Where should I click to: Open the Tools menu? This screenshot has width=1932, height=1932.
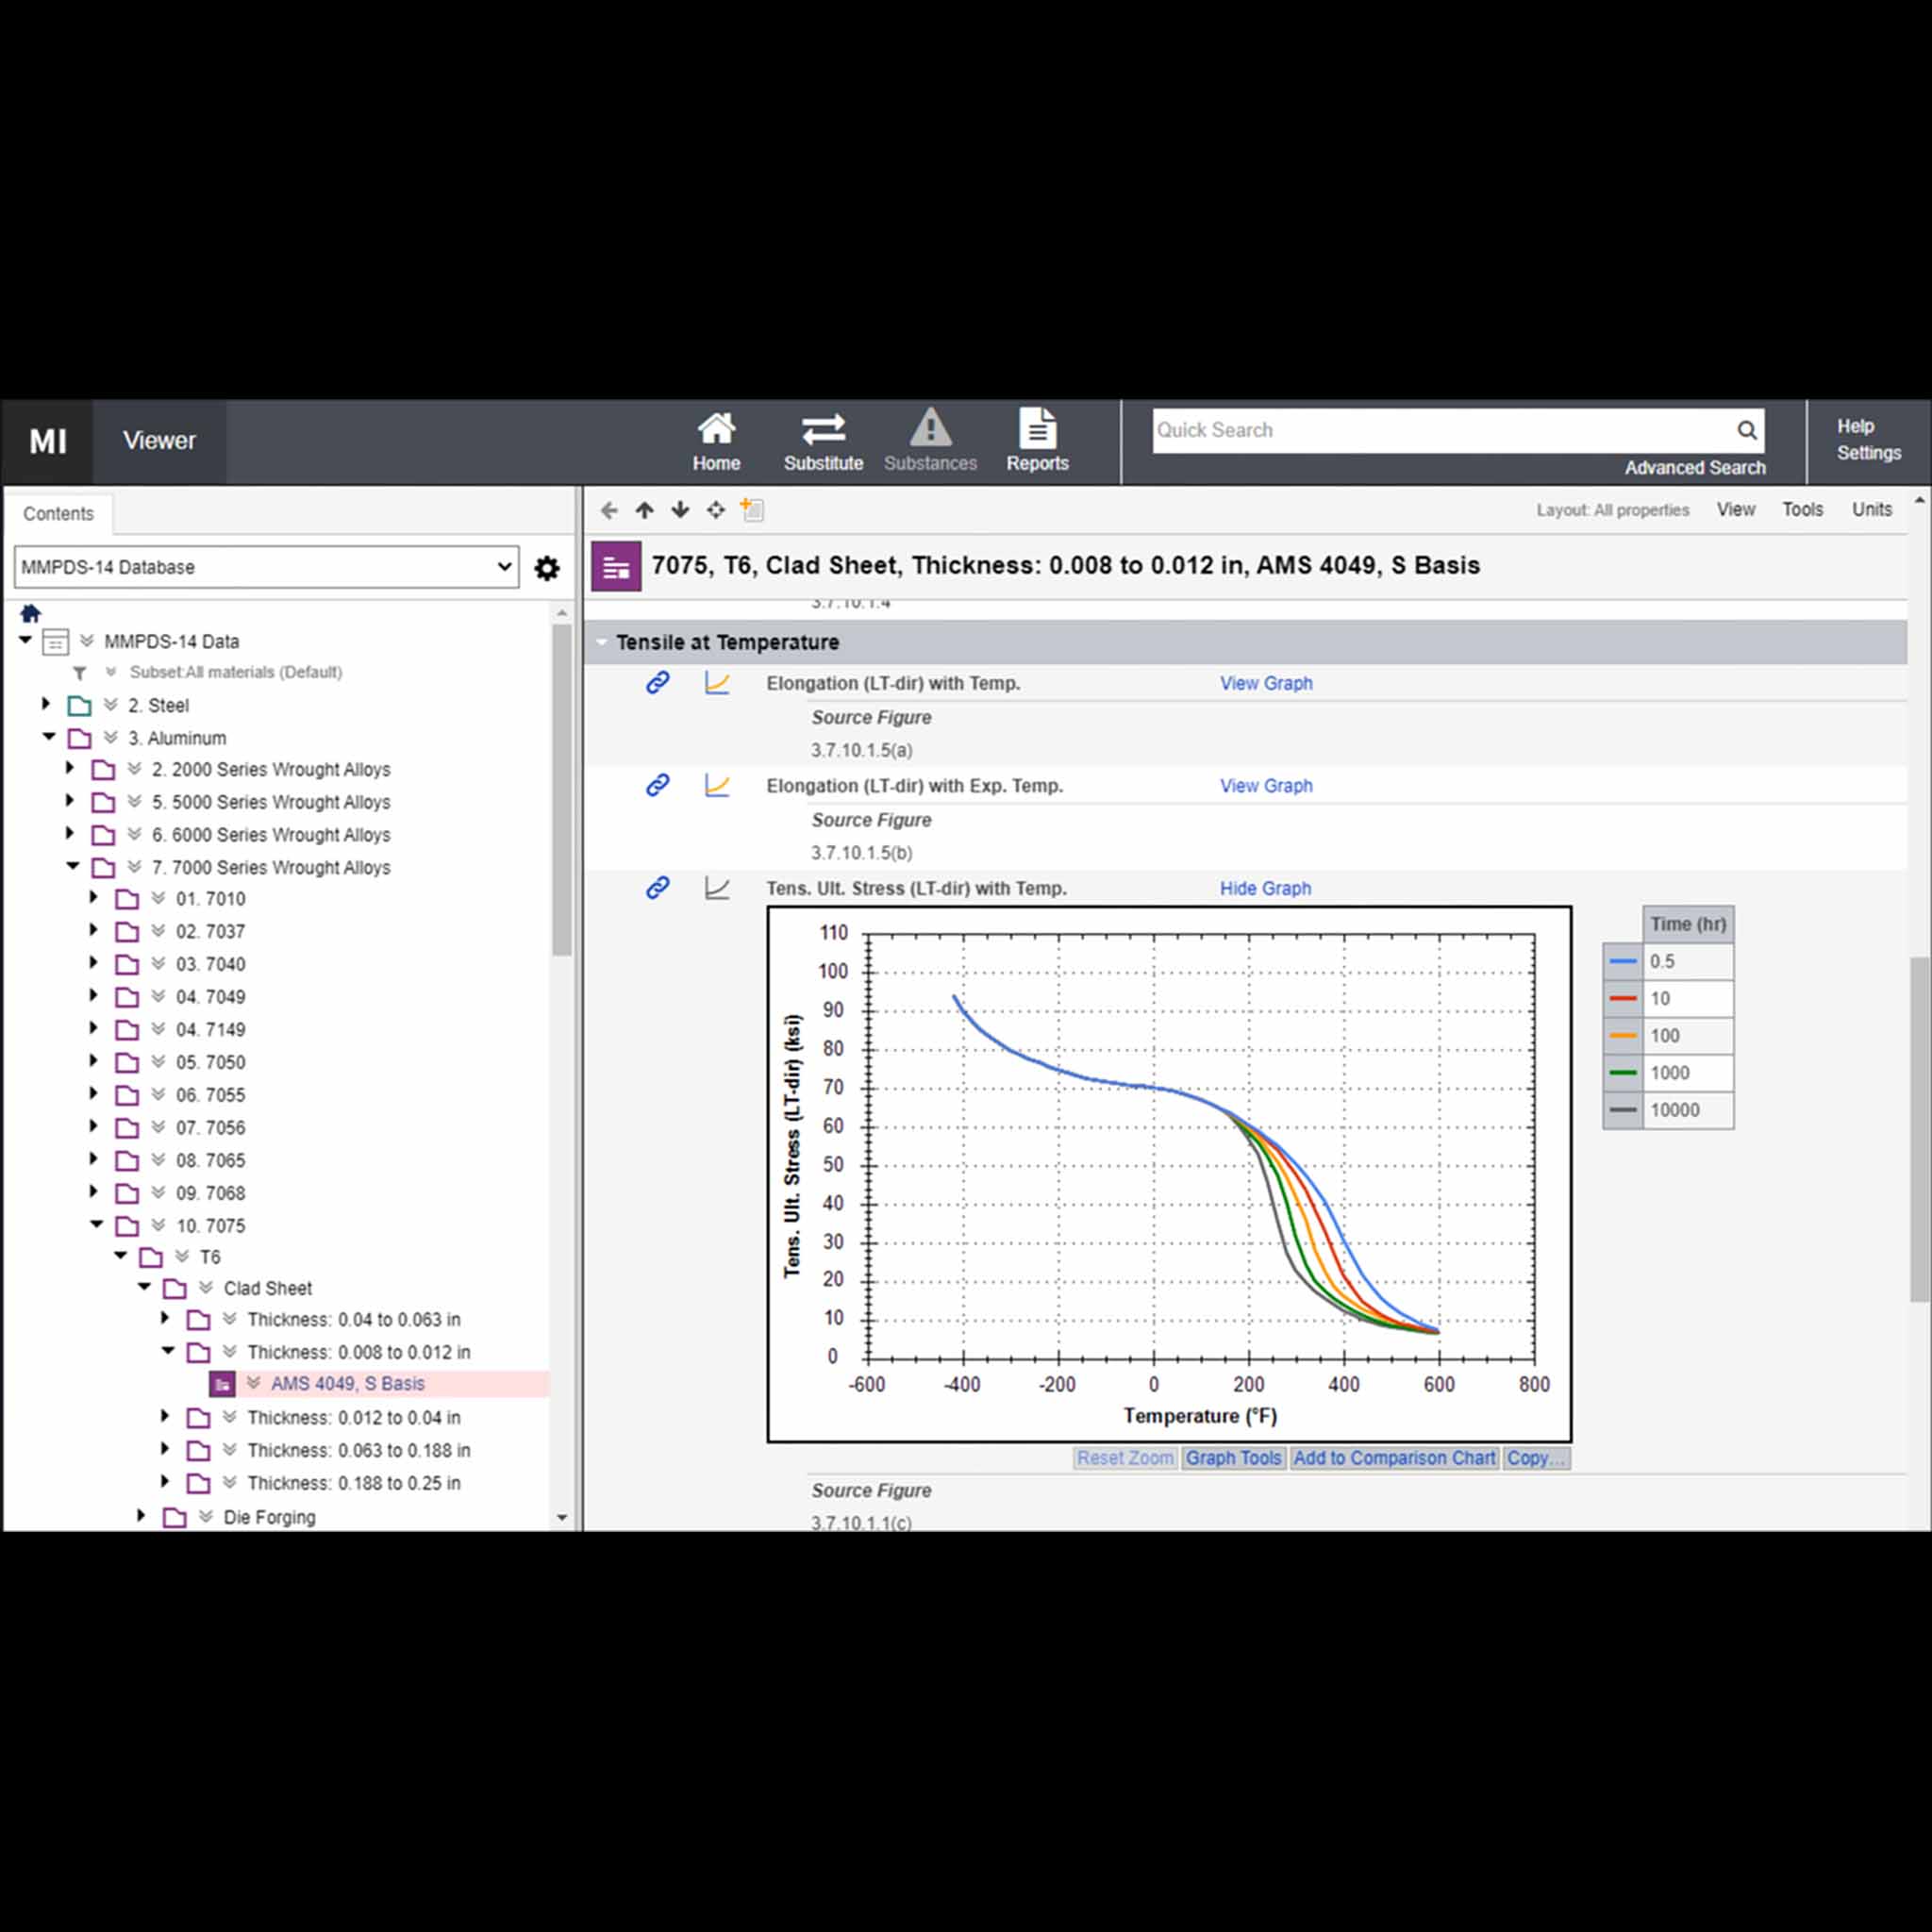[x=1802, y=510]
